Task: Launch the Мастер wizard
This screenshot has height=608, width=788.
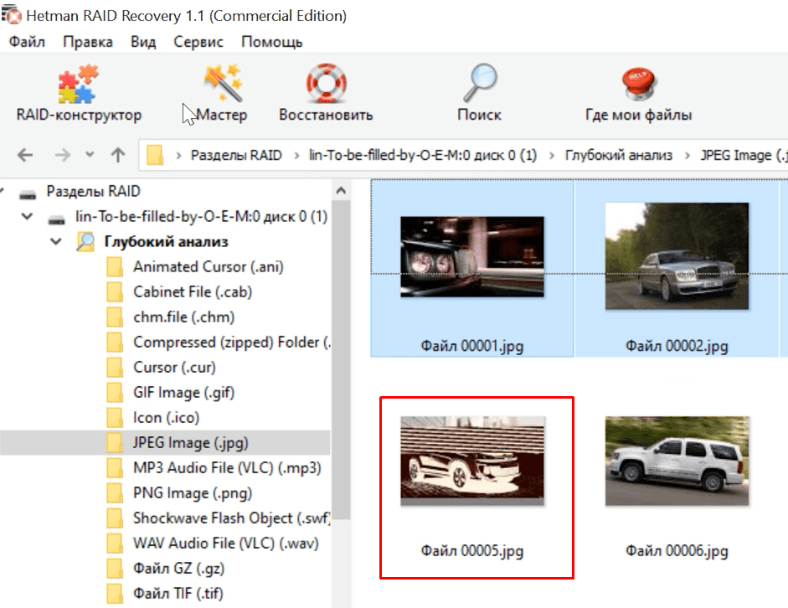Action: [222, 94]
